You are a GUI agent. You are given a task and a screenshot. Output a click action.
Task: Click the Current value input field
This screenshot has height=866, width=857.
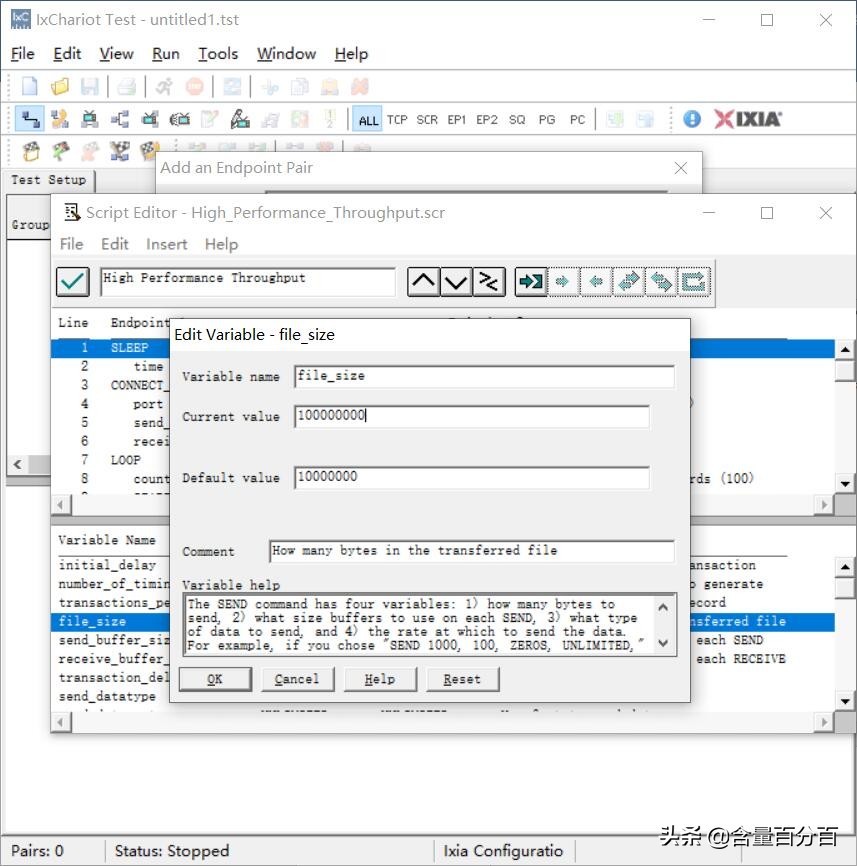tap(471, 416)
